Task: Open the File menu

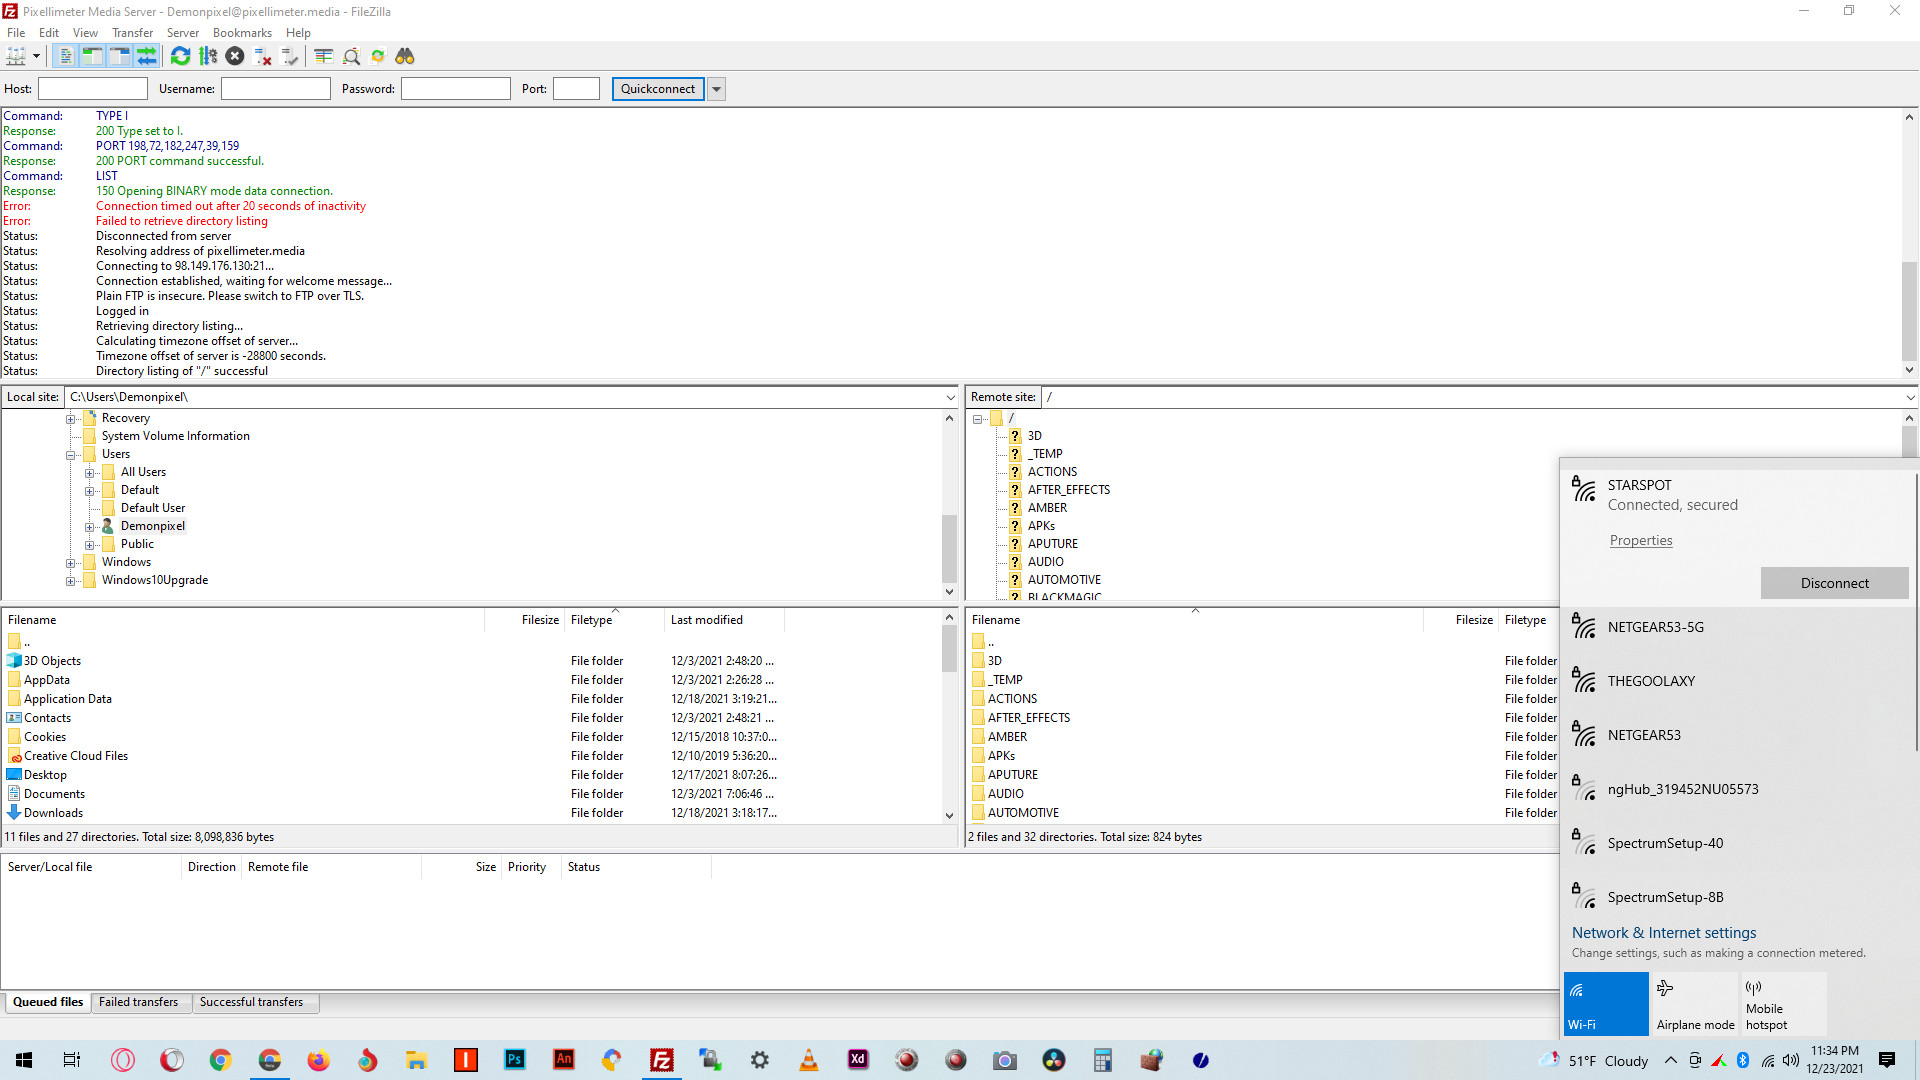Action: (x=16, y=33)
